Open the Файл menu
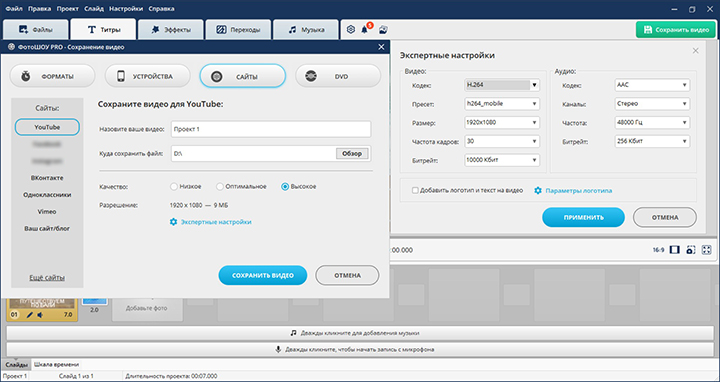720x382 pixels. 14,9
